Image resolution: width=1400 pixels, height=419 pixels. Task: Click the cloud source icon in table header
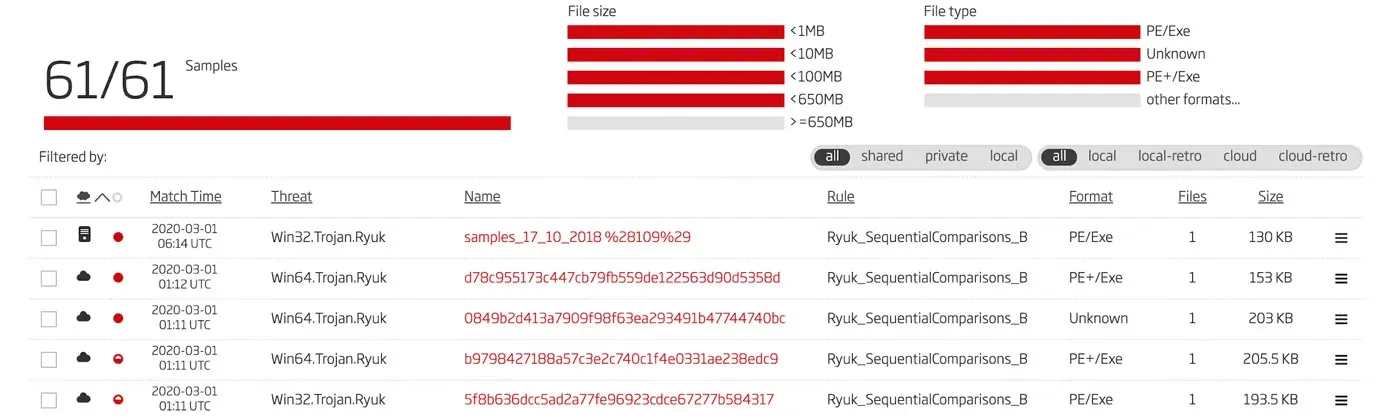(x=84, y=197)
